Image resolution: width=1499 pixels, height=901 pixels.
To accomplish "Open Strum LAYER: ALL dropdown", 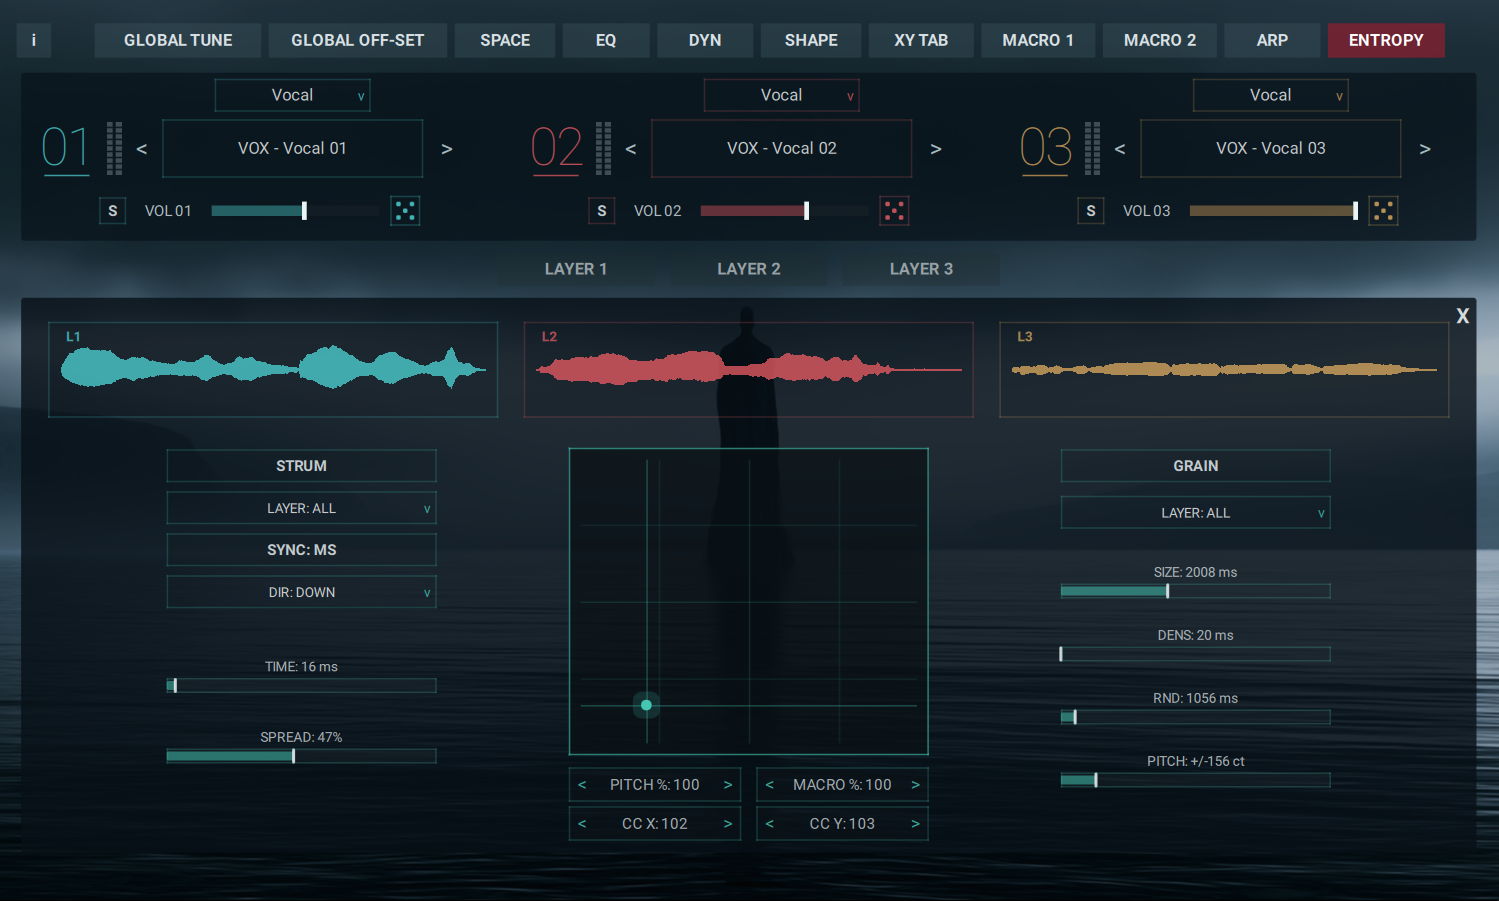I will coord(301,508).
